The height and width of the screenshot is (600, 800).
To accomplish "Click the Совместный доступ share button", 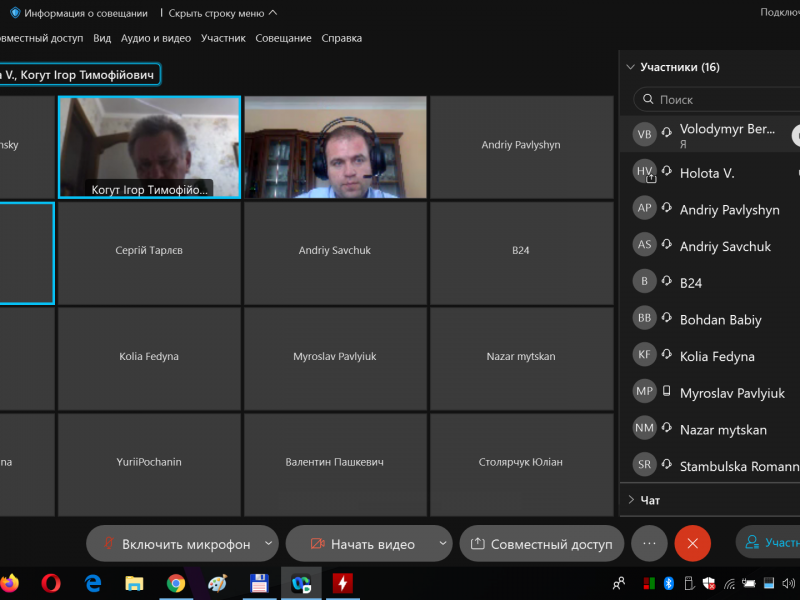I will [541, 544].
